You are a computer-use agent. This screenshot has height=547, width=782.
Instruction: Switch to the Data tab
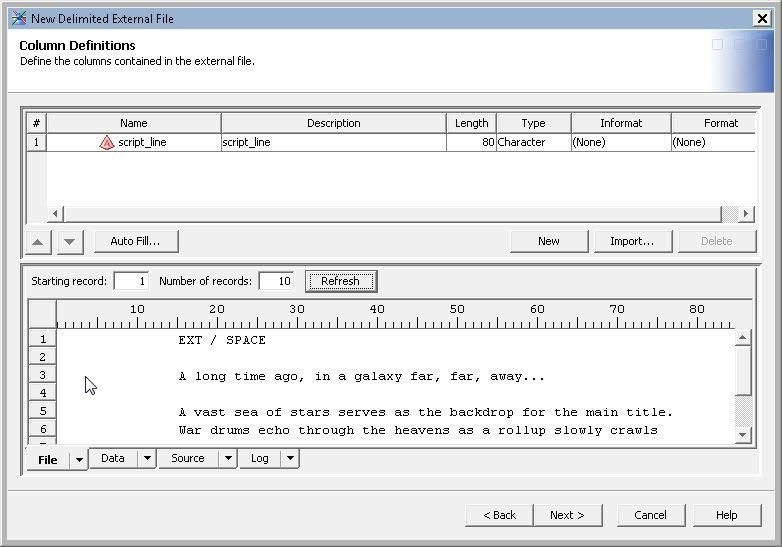(113, 458)
